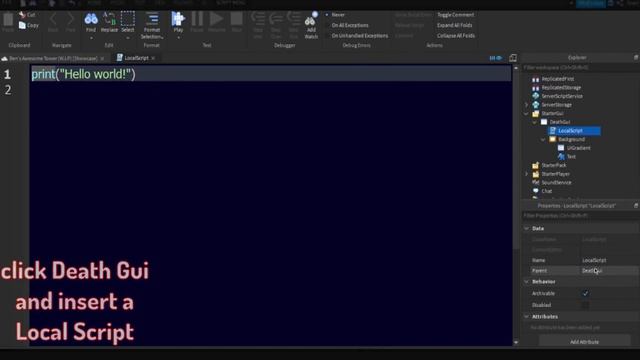Open dropdown arrow below Play
Screen dimensions: 640x360
[x=178, y=38]
